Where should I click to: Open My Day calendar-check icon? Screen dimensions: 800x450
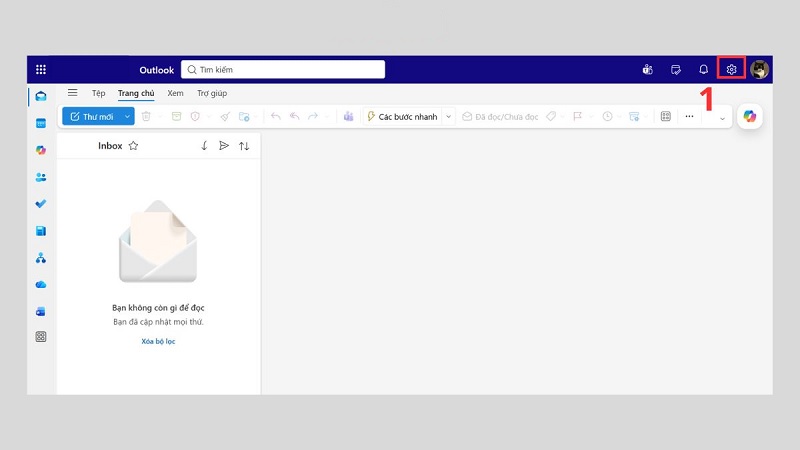pyautogui.click(x=676, y=69)
